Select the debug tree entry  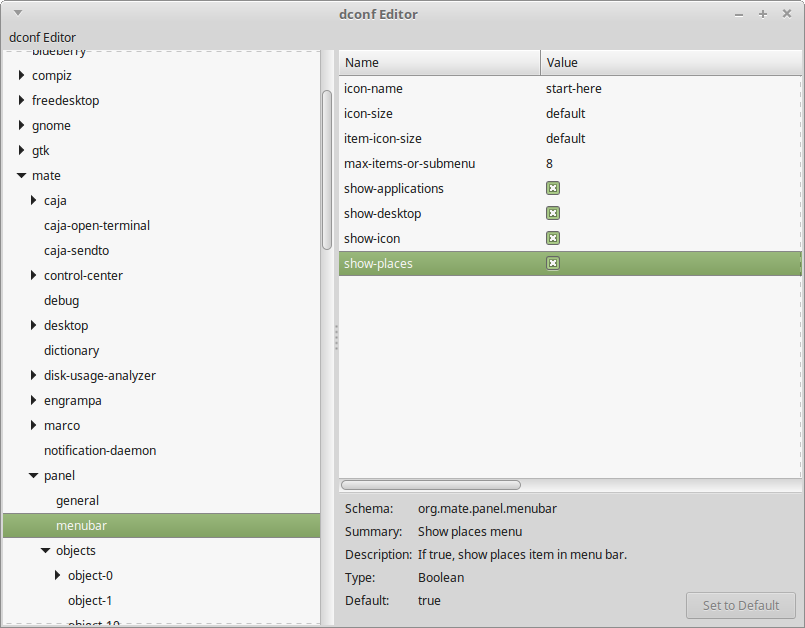click(62, 300)
